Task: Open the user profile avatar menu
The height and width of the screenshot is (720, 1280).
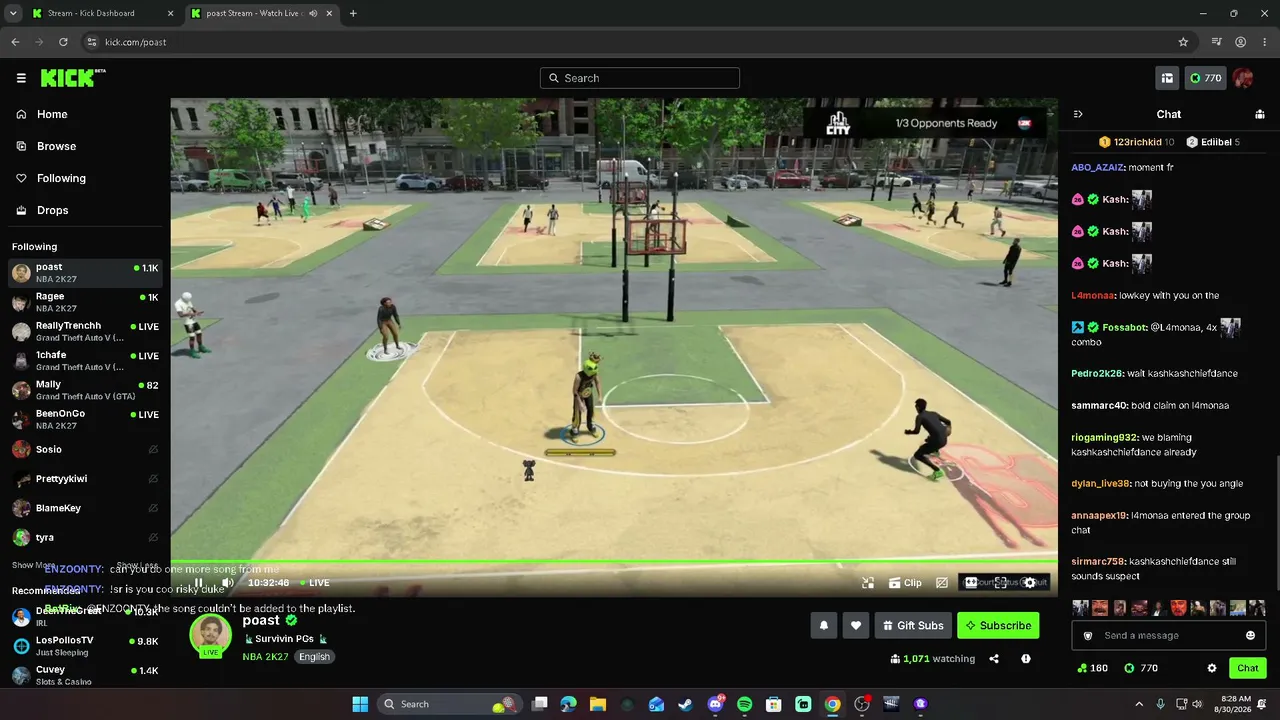Action: (1243, 78)
